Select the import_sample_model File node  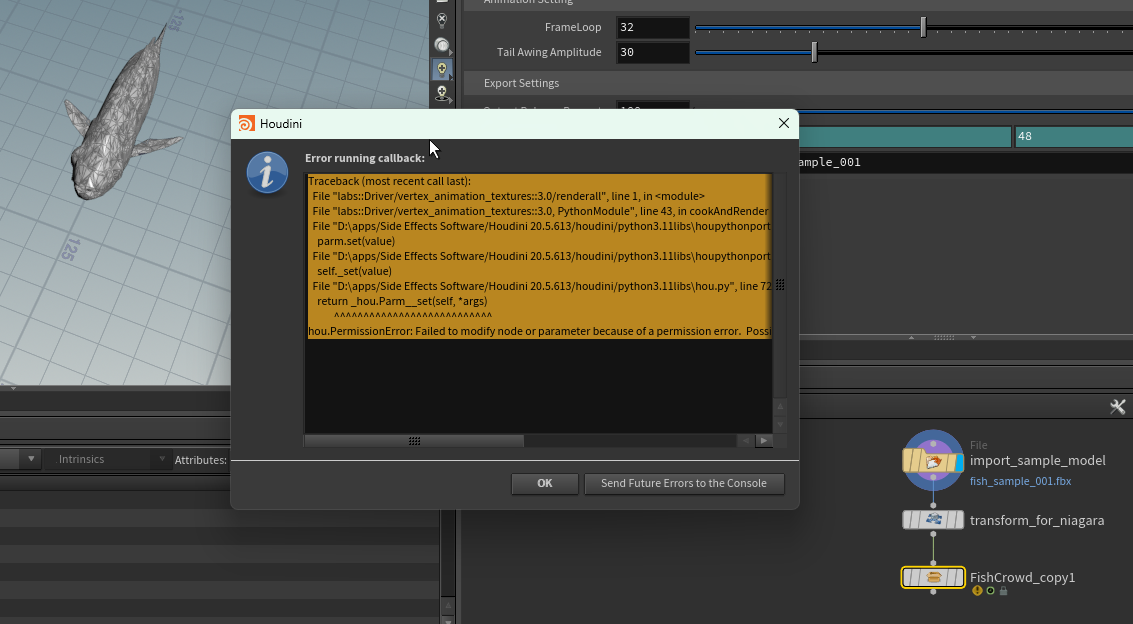point(933,461)
